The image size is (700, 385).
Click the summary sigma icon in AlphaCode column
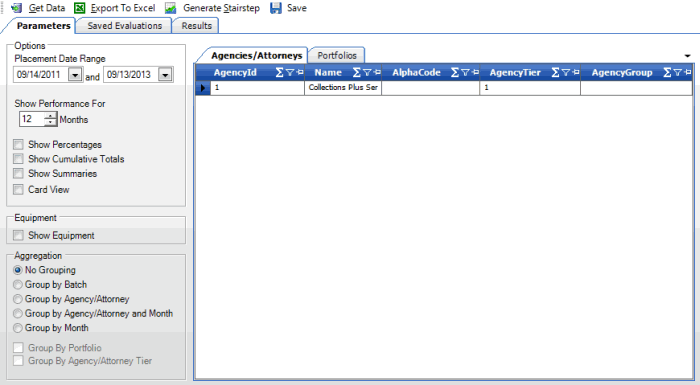(455, 72)
